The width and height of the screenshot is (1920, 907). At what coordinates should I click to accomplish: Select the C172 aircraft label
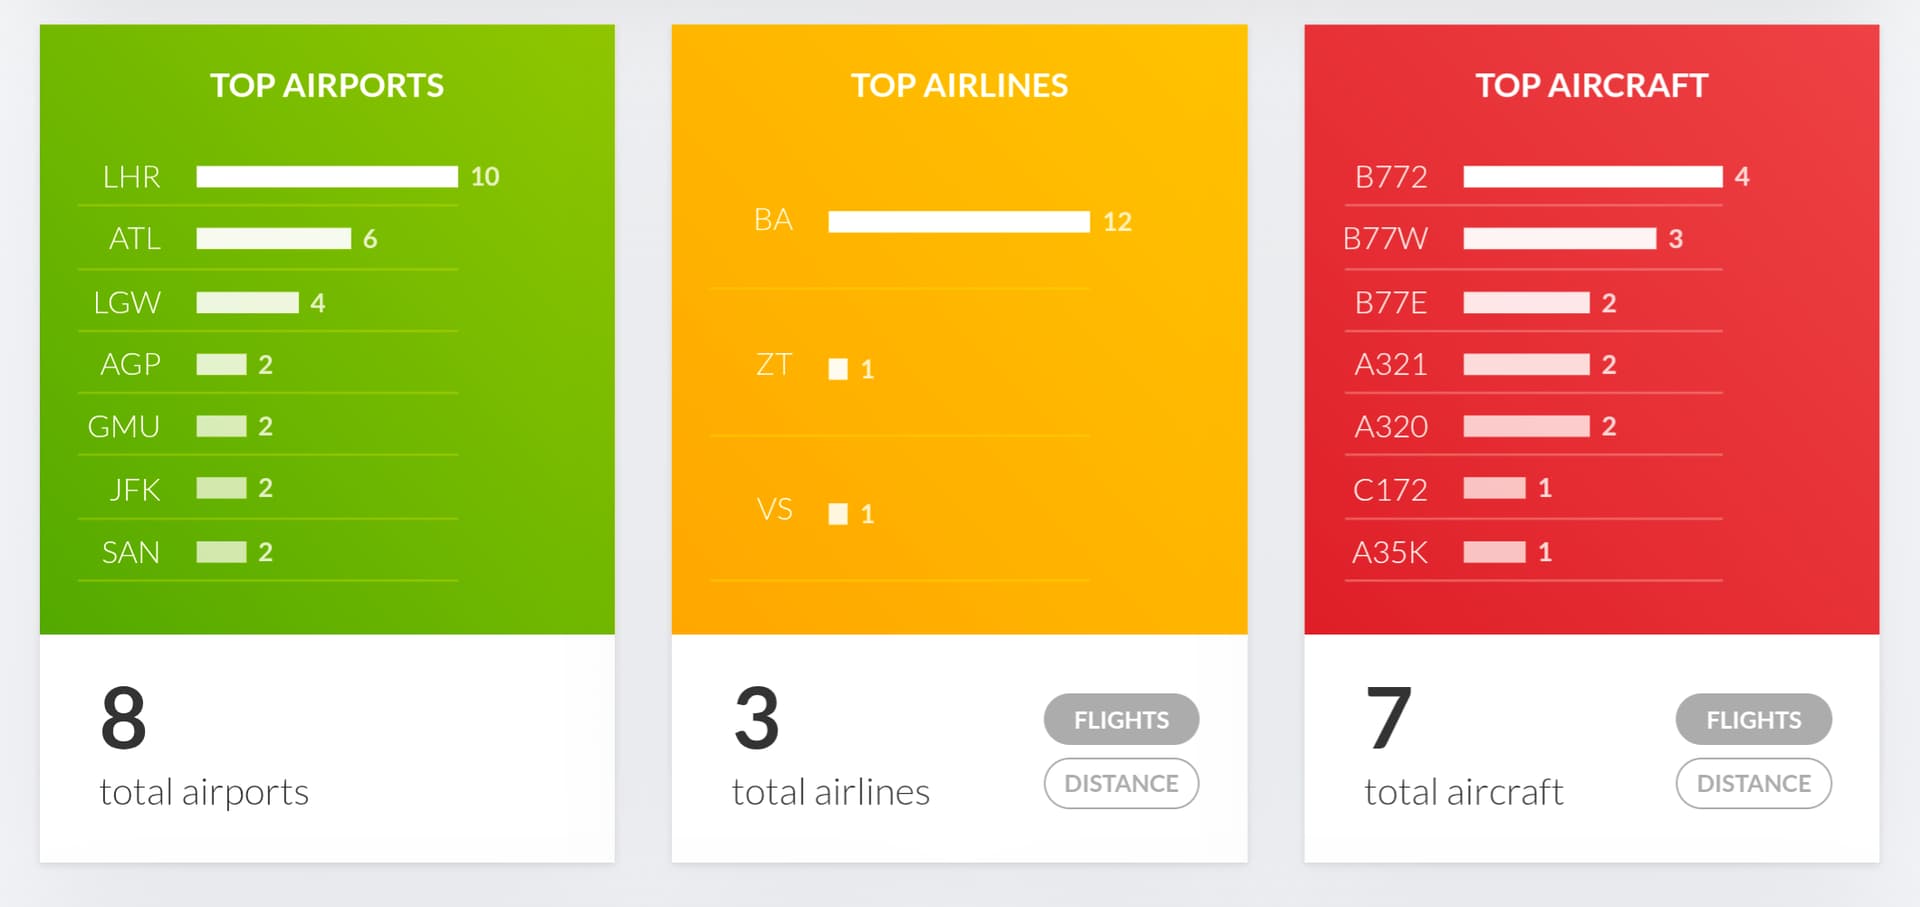(x=1390, y=489)
